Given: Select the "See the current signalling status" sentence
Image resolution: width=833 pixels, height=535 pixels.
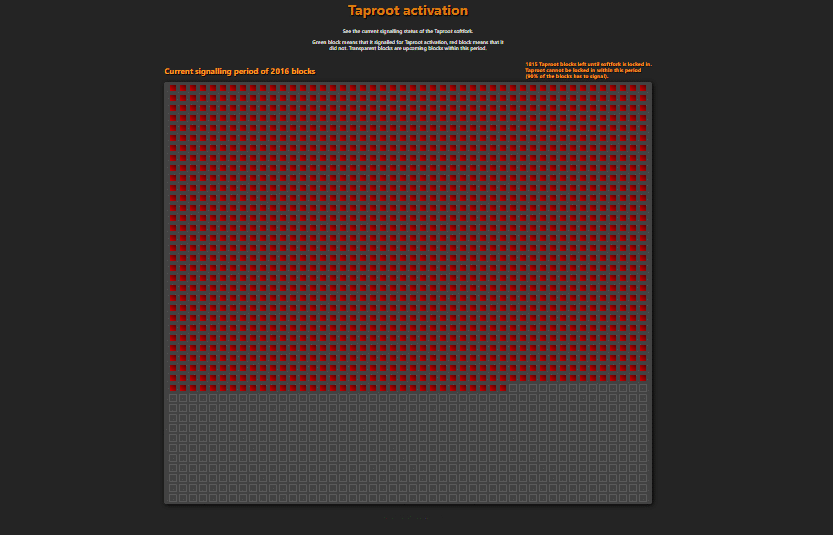Looking at the screenshot, I should (408, 31).
